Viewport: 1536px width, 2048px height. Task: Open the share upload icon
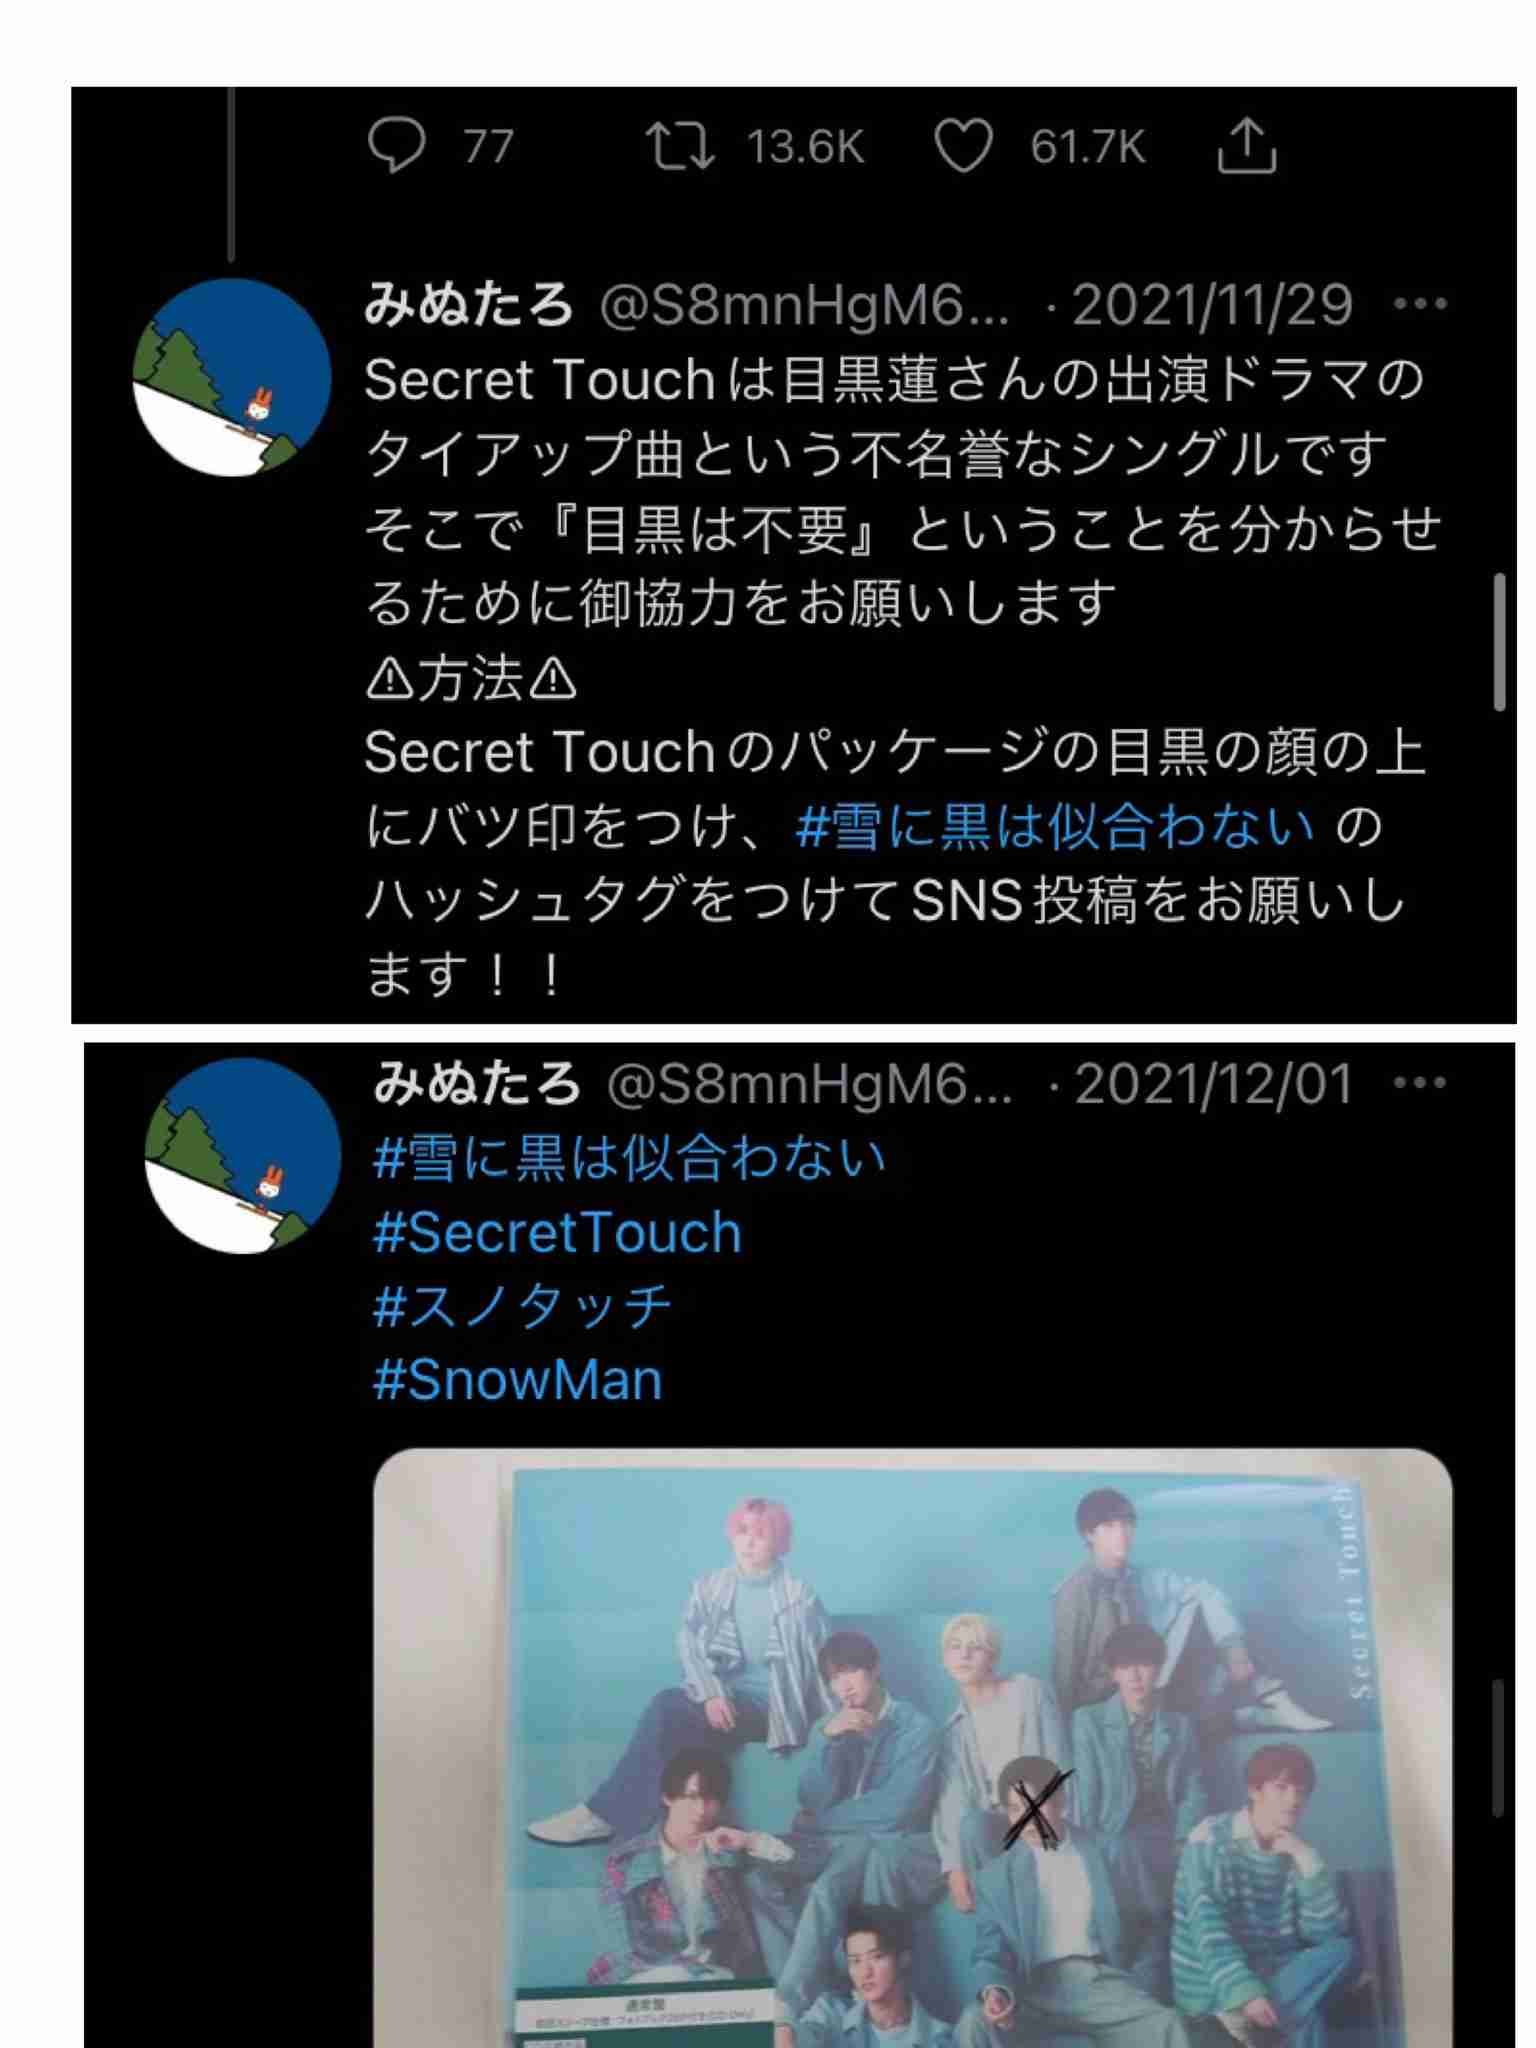pos(1246,146)
